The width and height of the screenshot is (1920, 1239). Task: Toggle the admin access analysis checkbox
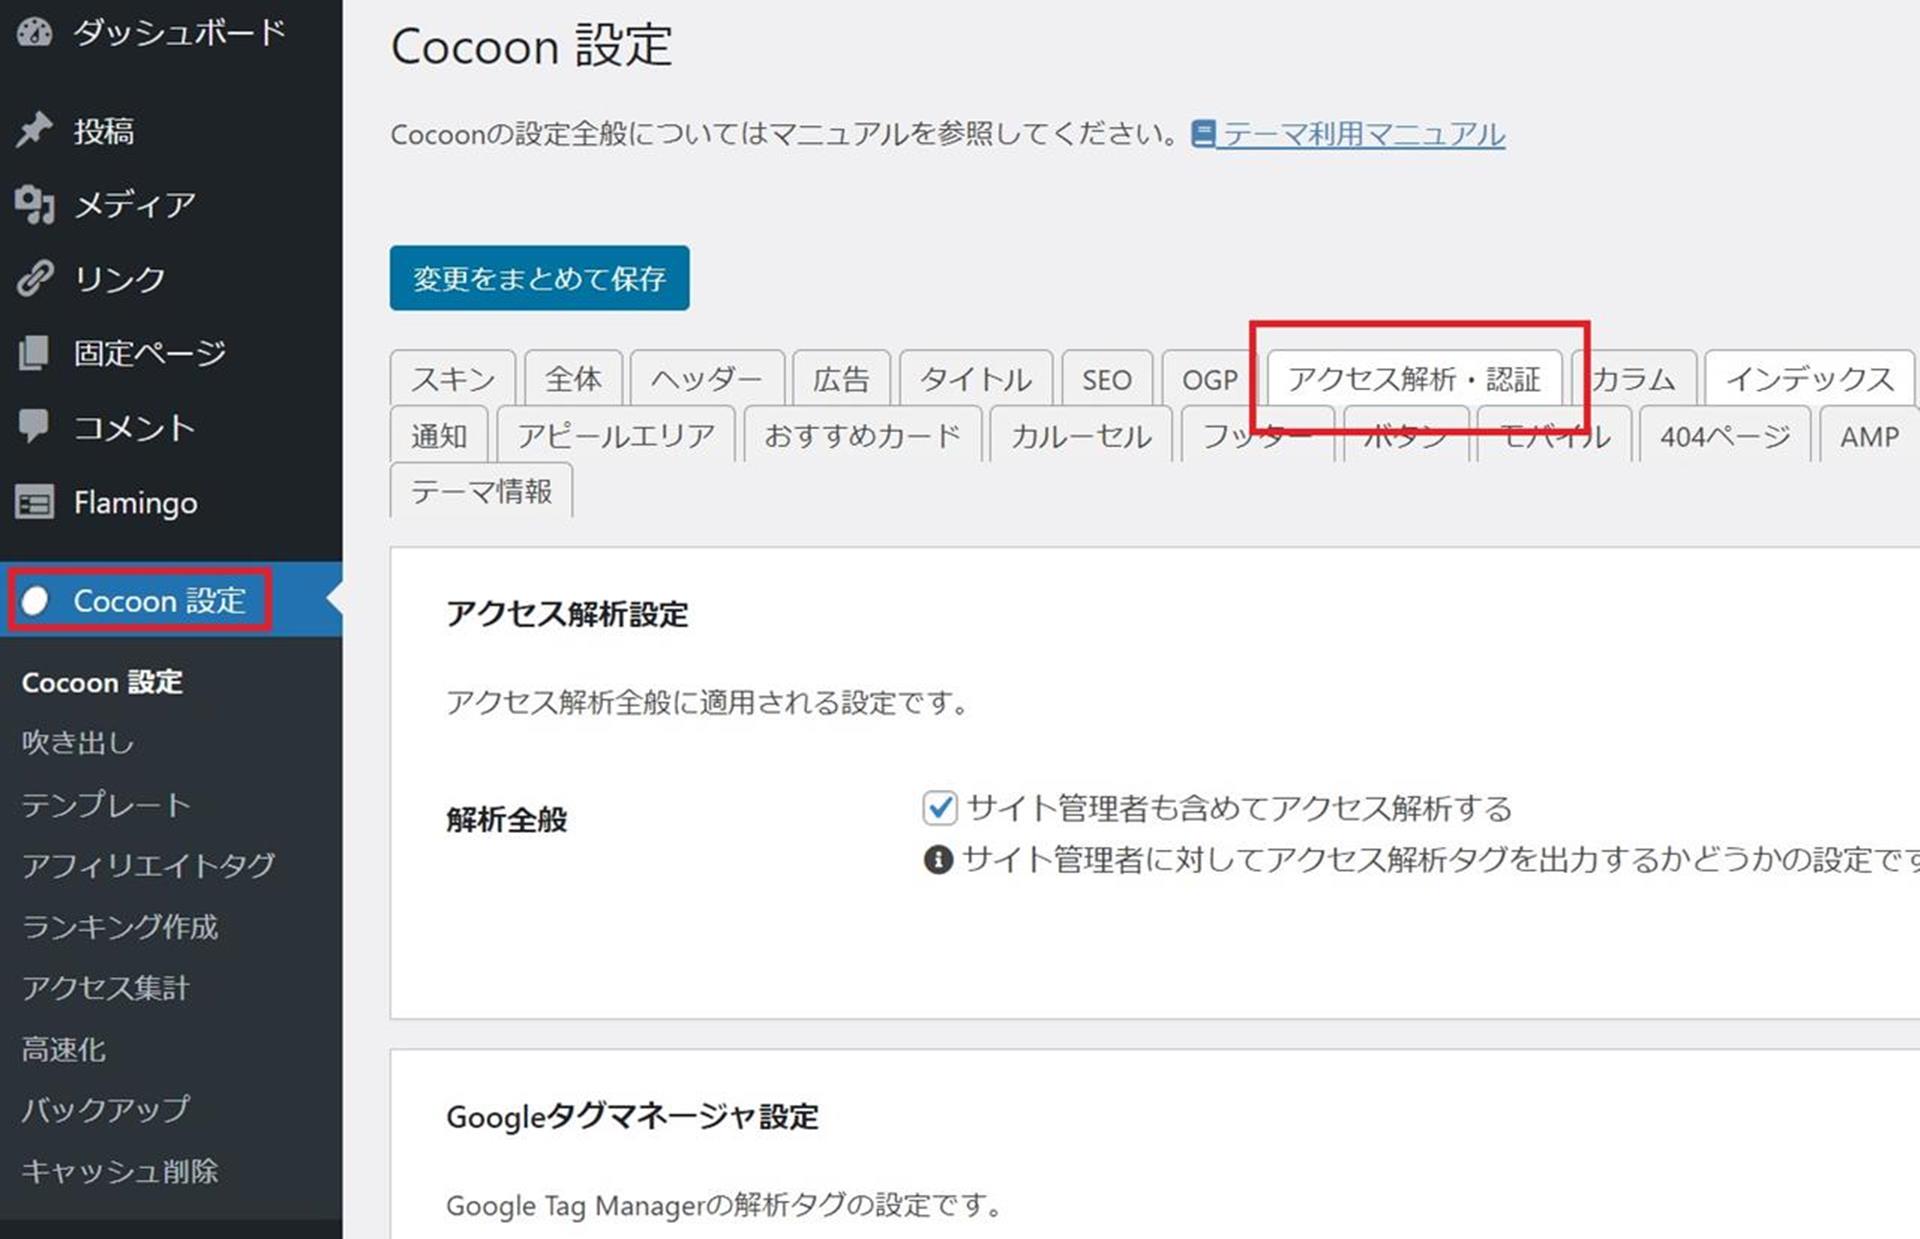[x=940, y=807]
